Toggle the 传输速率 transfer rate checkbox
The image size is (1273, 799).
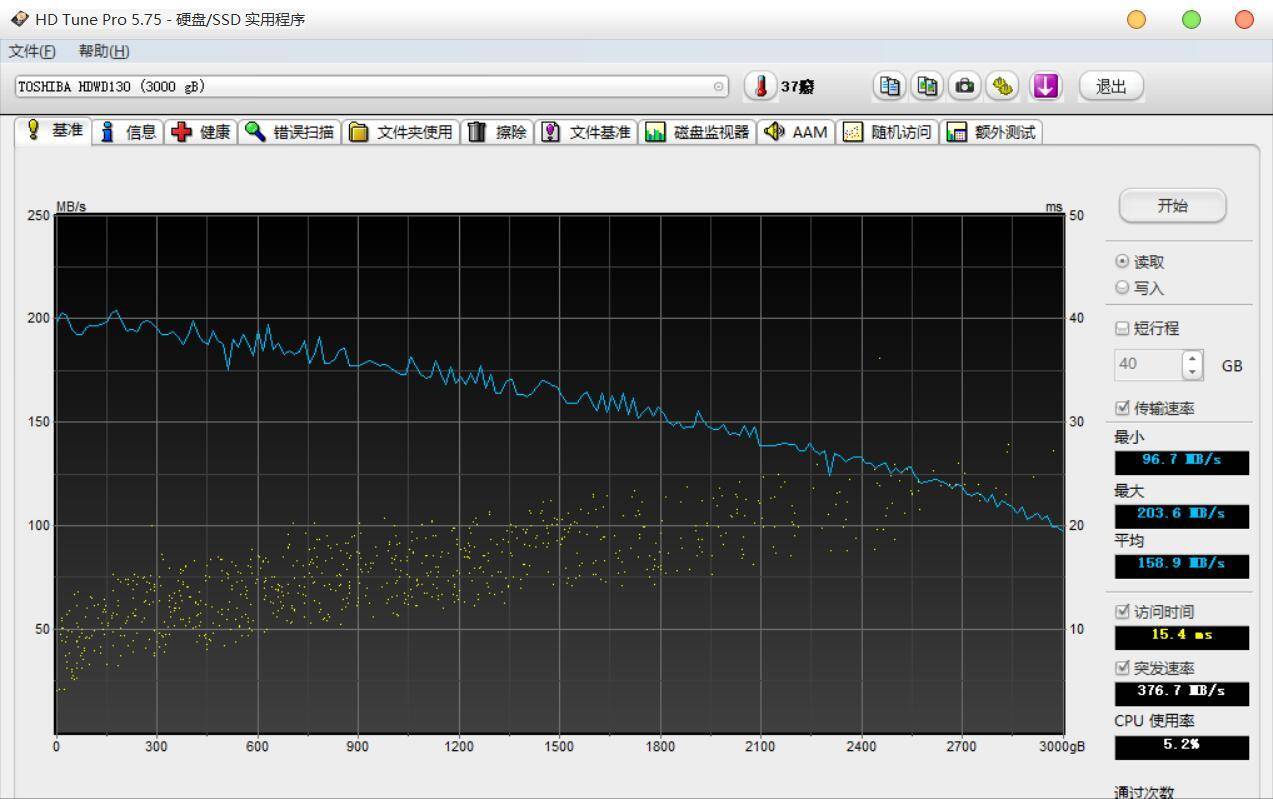[1122, 408]
